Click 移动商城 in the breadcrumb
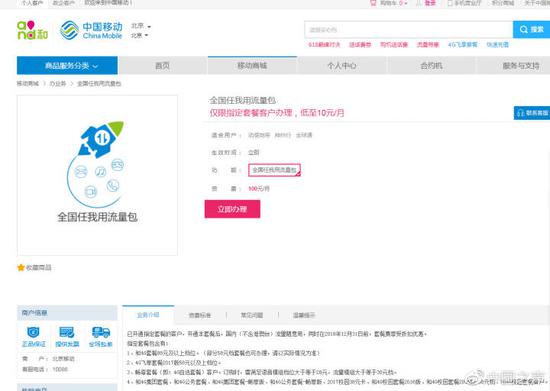 pyautogui.click(x=28, y=83)
